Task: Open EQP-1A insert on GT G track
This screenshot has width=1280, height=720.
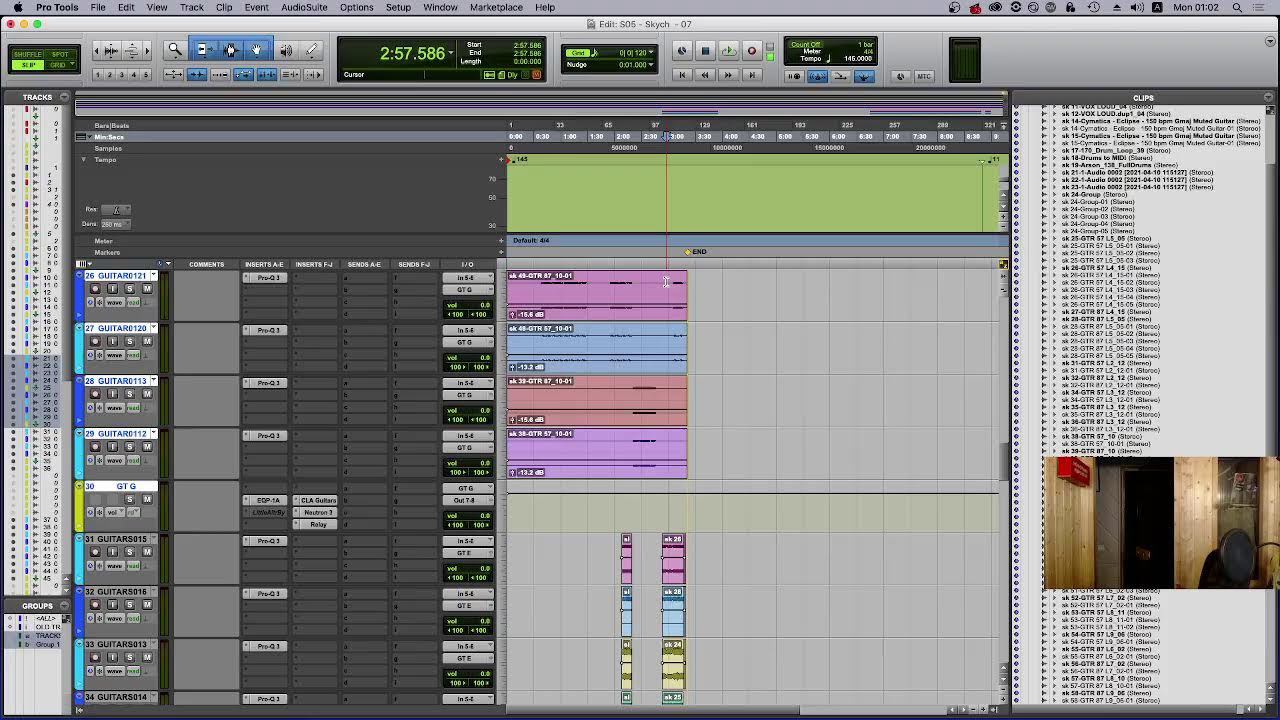Action: click(x=266, y=500)
